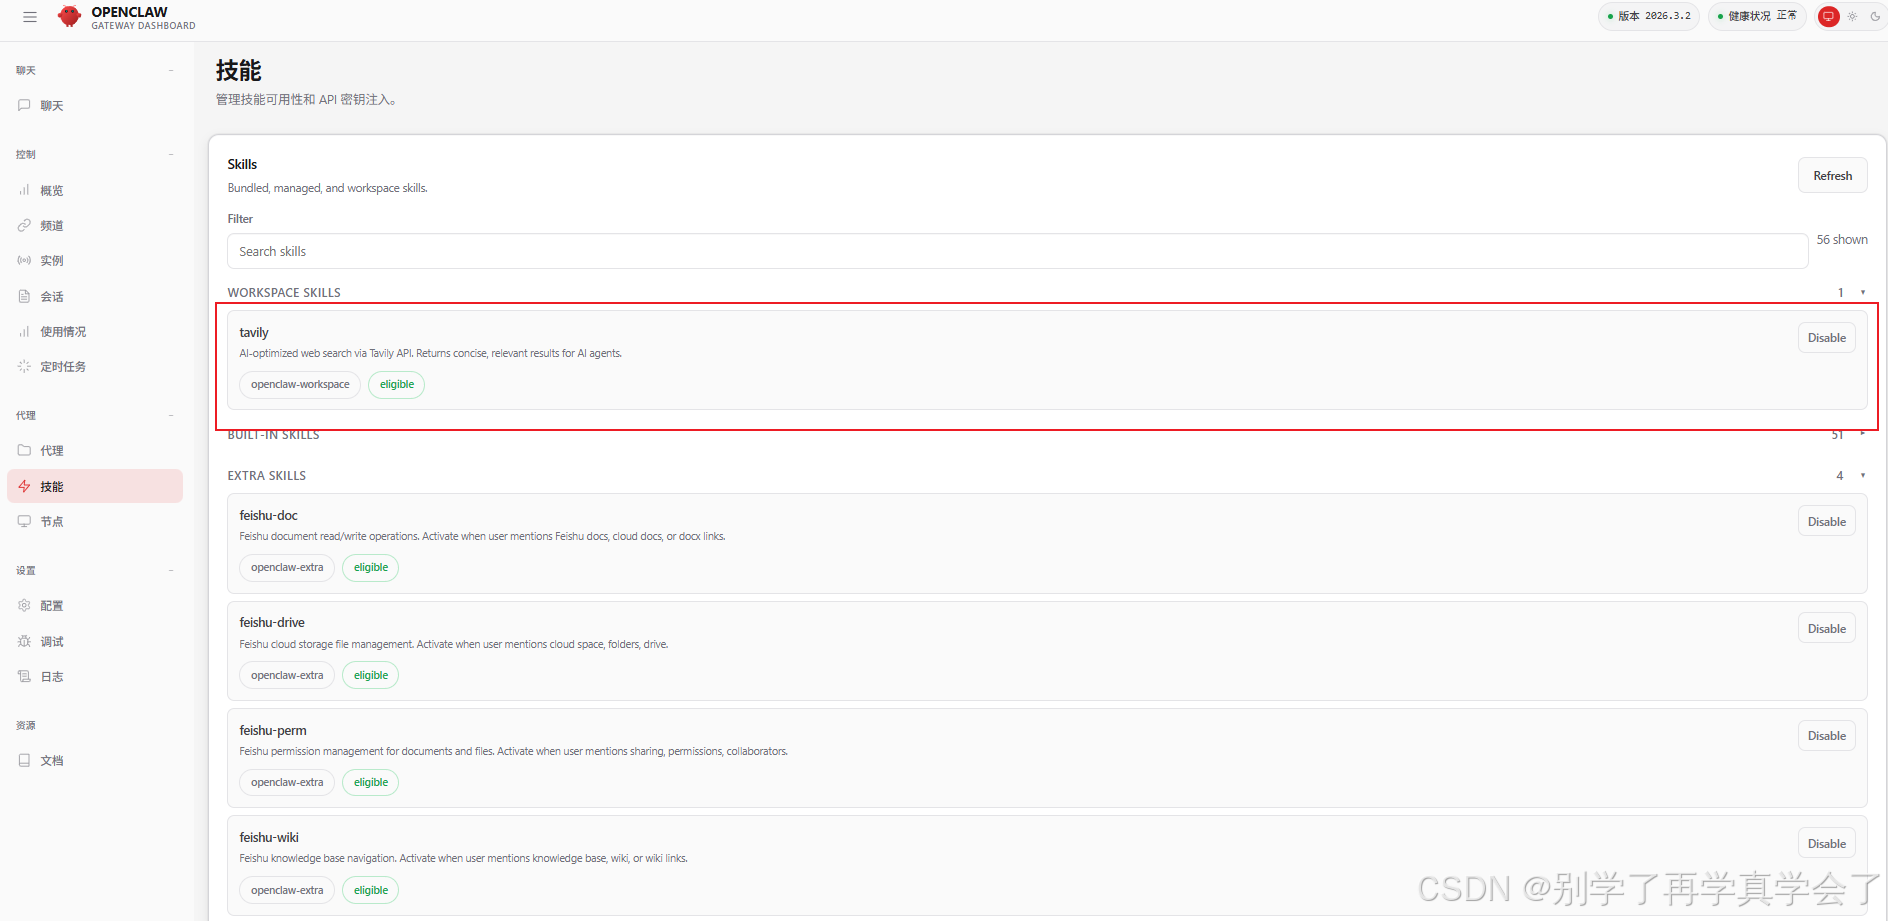Switch to dark theme moon icon
The height and width of the screenshot is (921, 1888).
tap(1875, 16)
